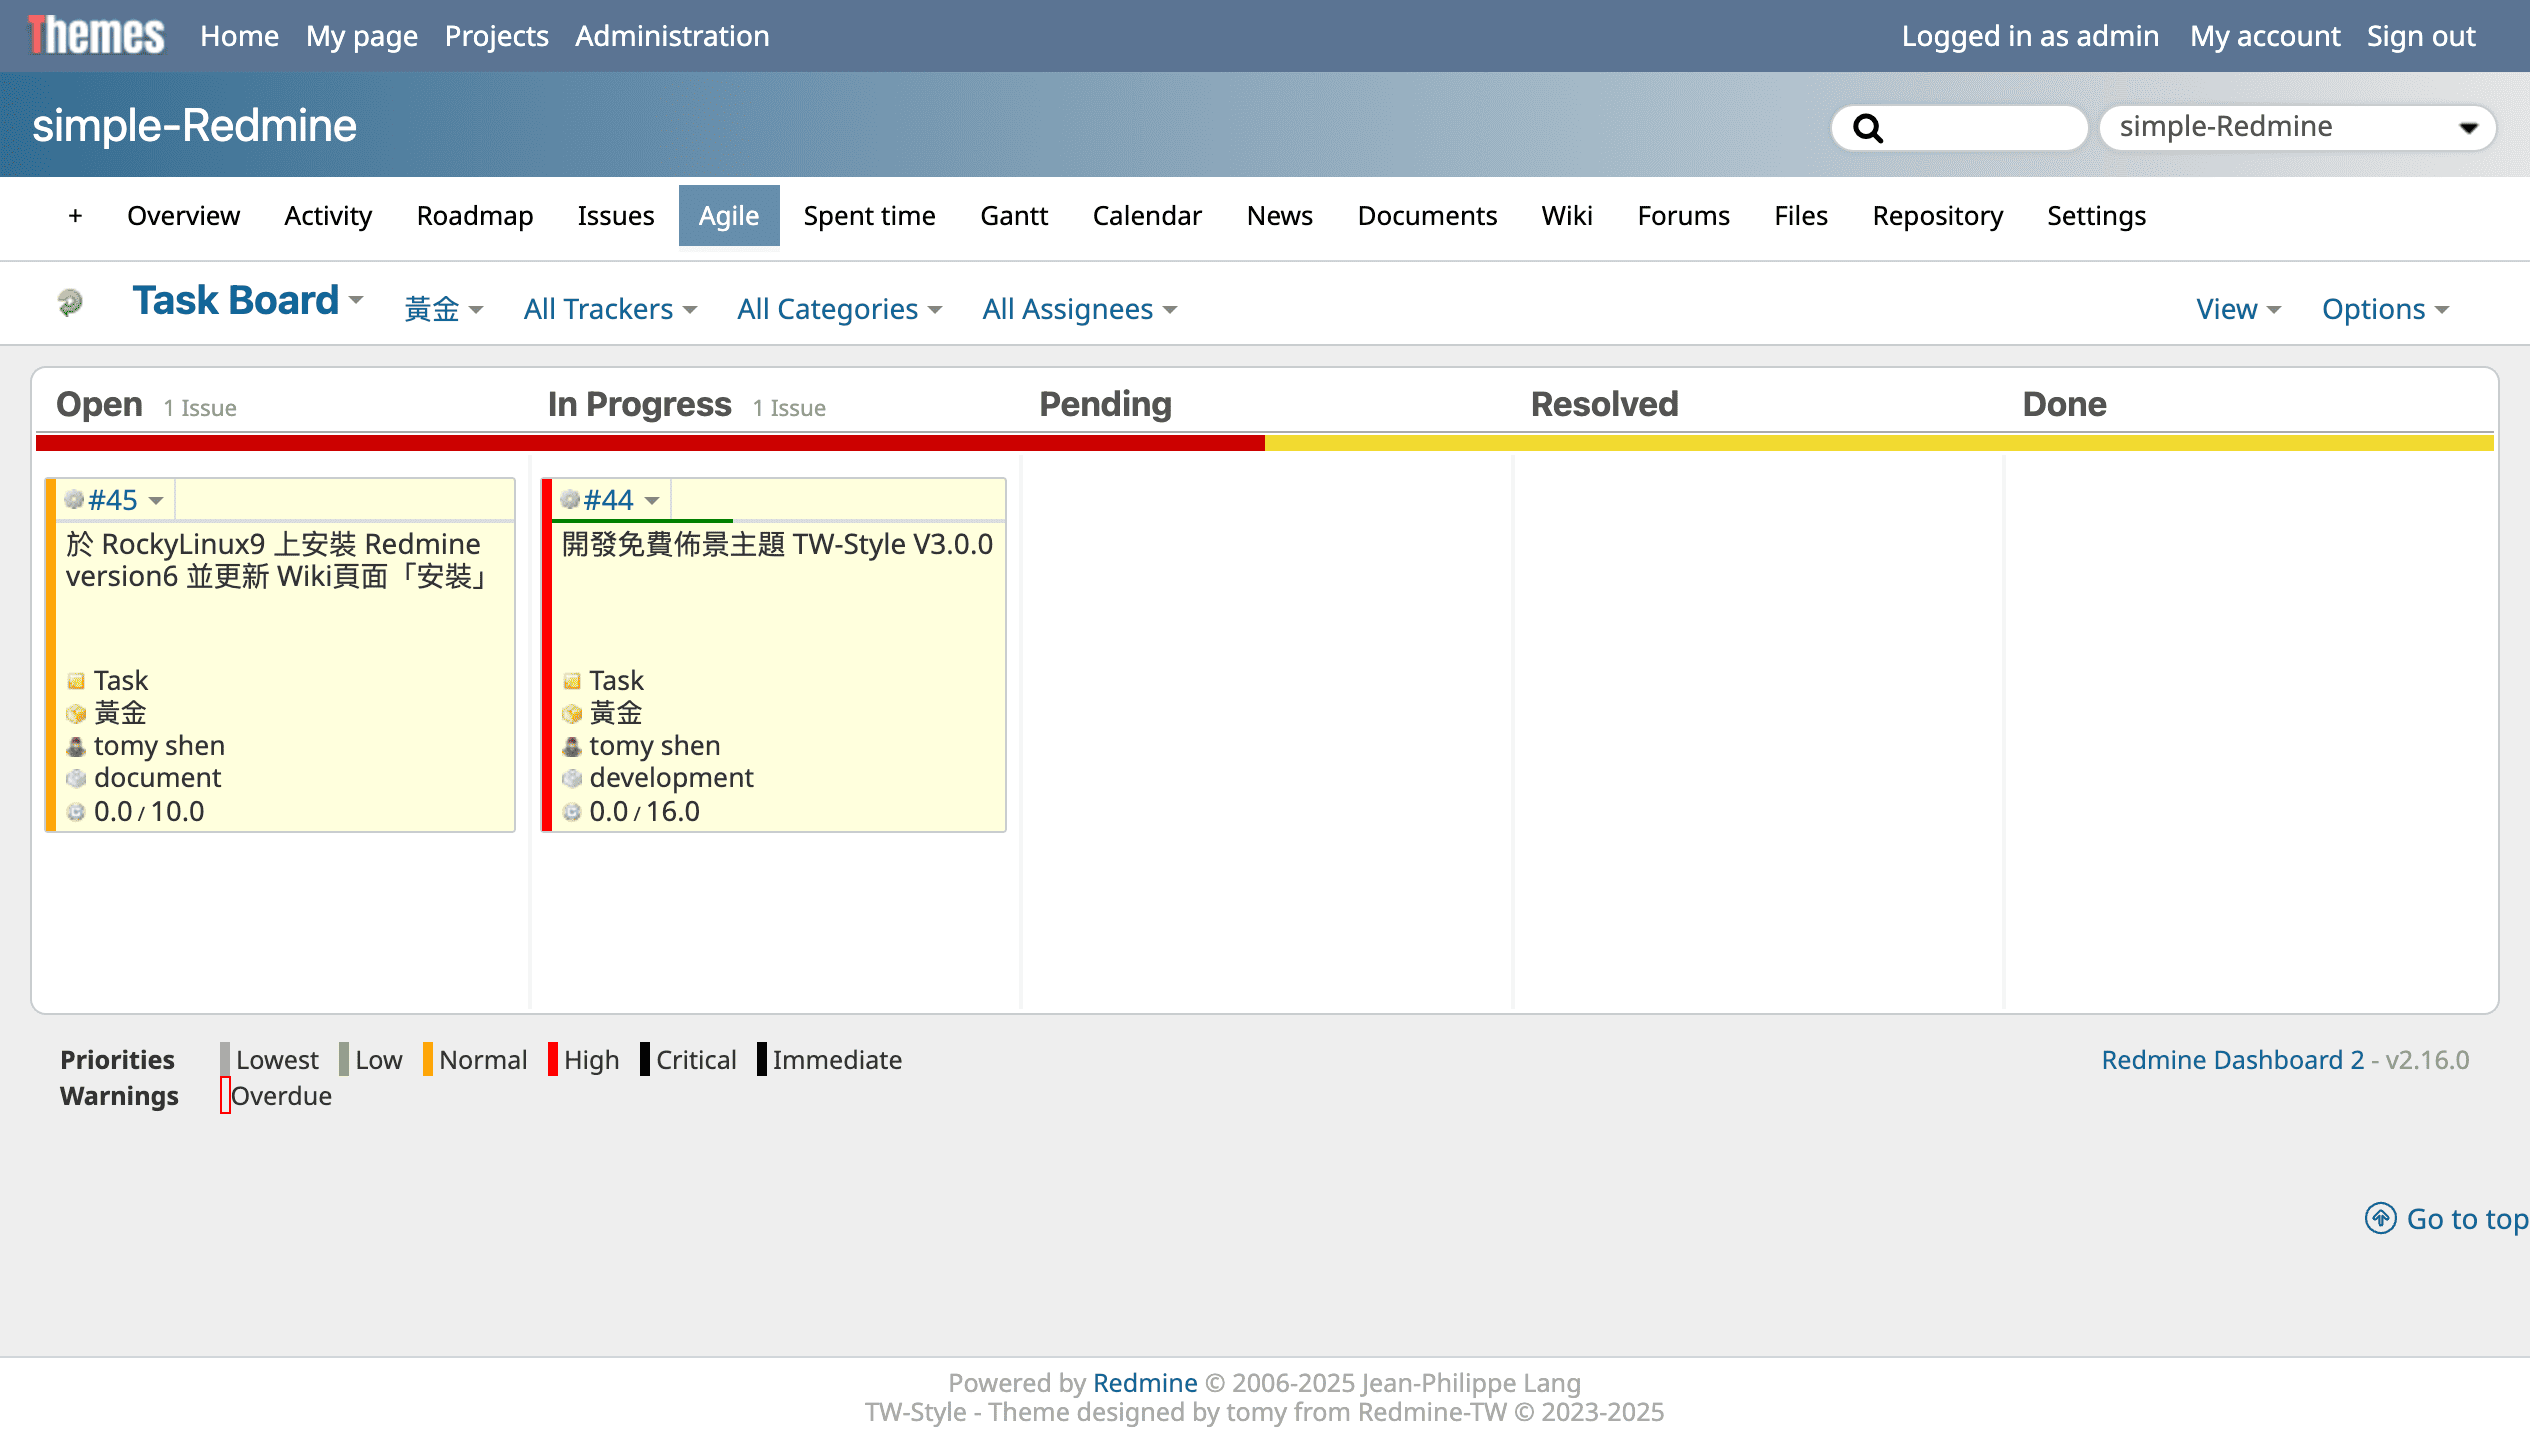Open the Redmine Dashboard 2 link
The height and width of the screenshot is (1436, 2530).
(2232, 1059)
